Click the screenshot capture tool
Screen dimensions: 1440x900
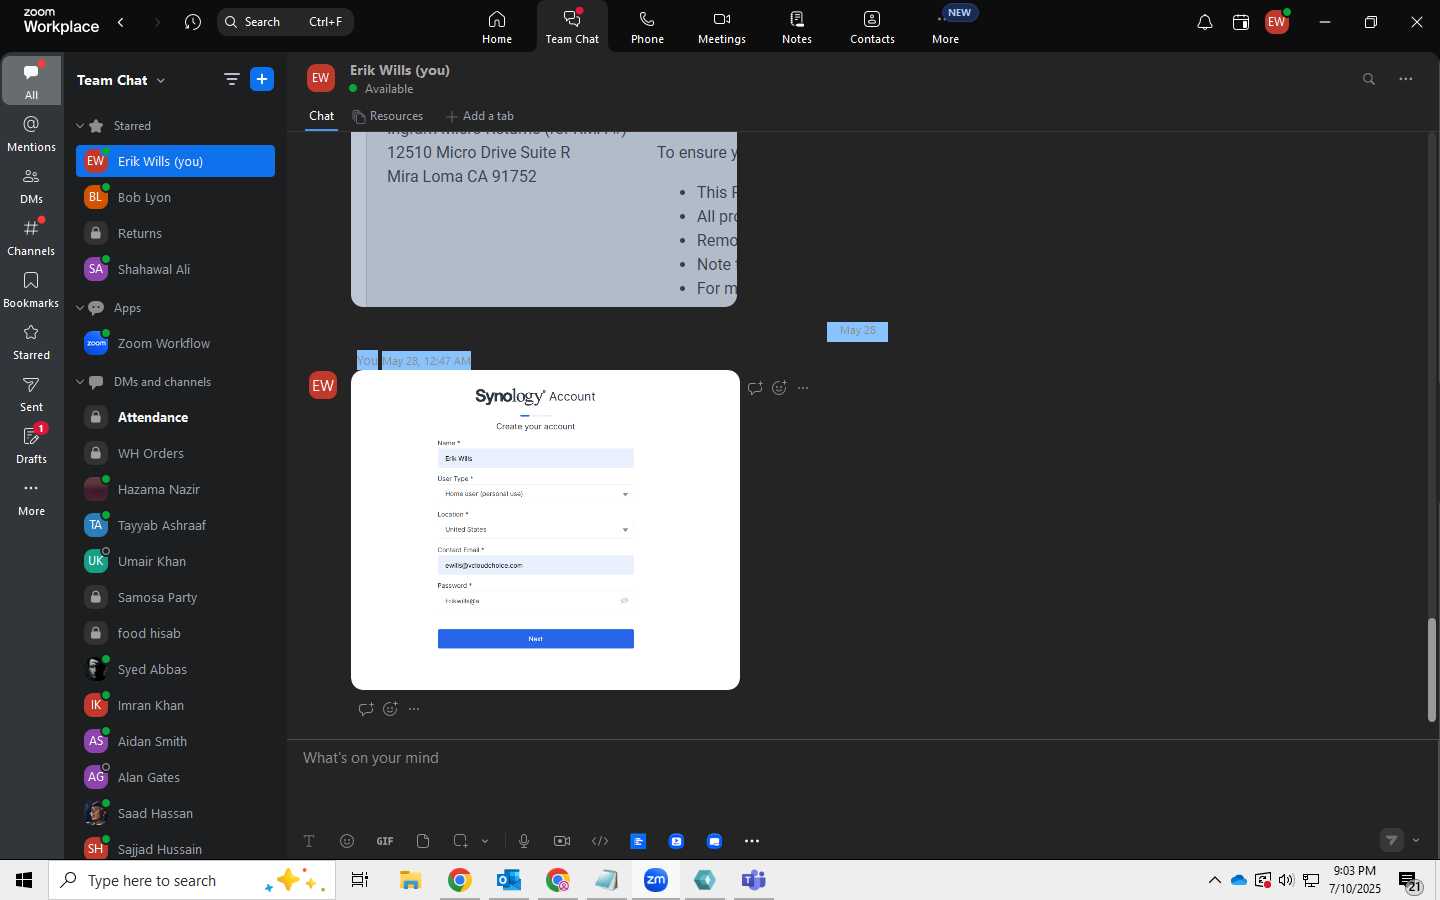[460, 841]
